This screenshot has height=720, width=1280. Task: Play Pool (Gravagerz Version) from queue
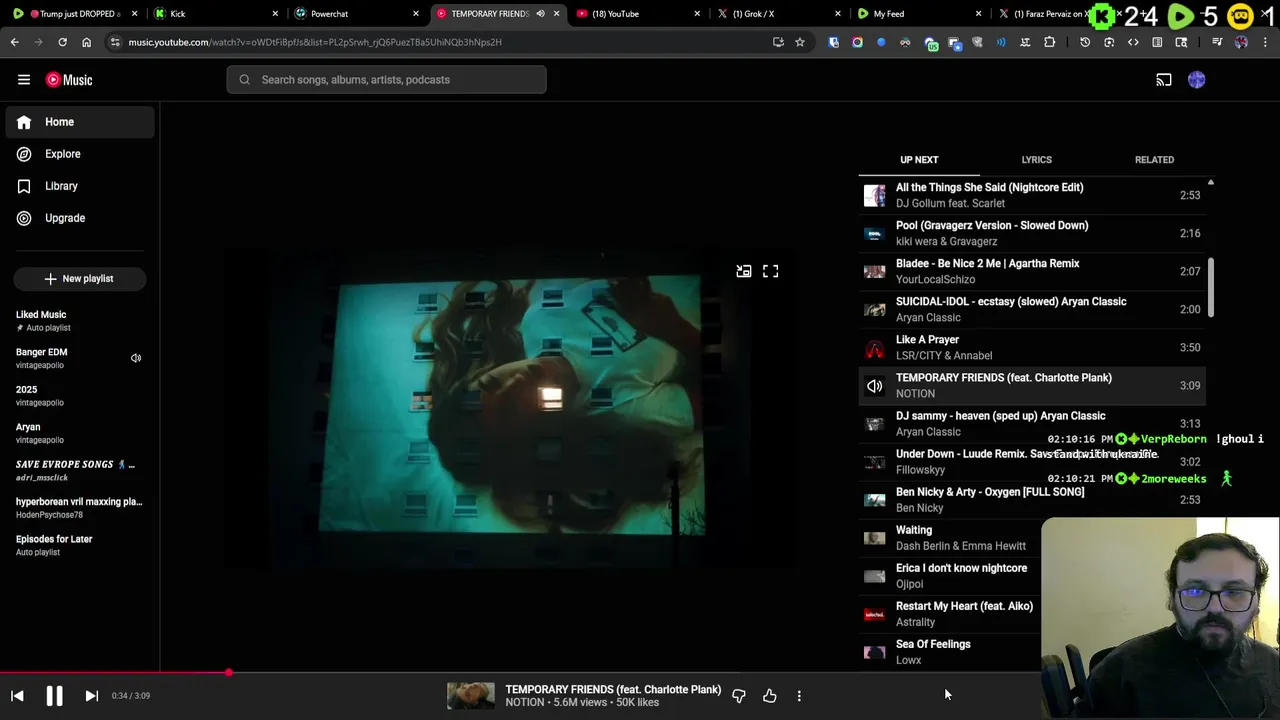click(1032, 233)
